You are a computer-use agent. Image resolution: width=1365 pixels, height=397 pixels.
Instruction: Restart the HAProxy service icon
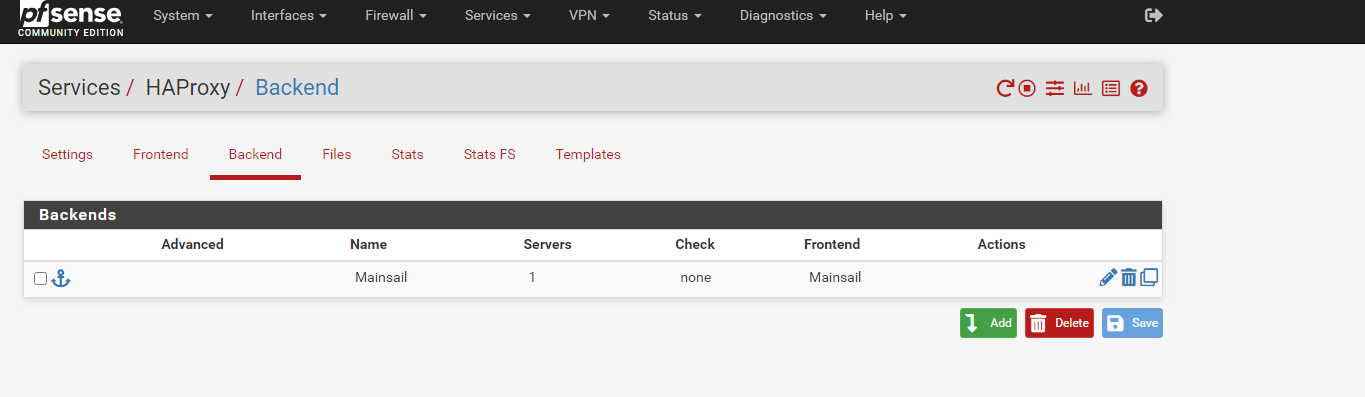click(x=1005, y=89)
